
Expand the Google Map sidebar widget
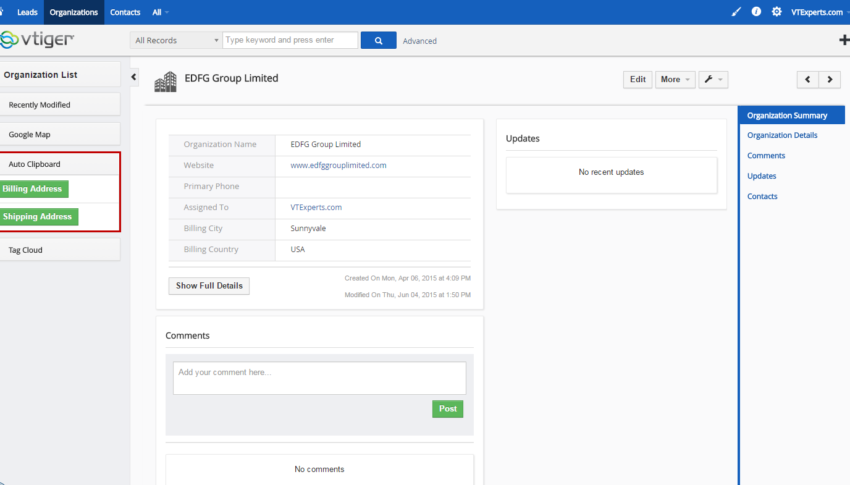pos(60,134)
